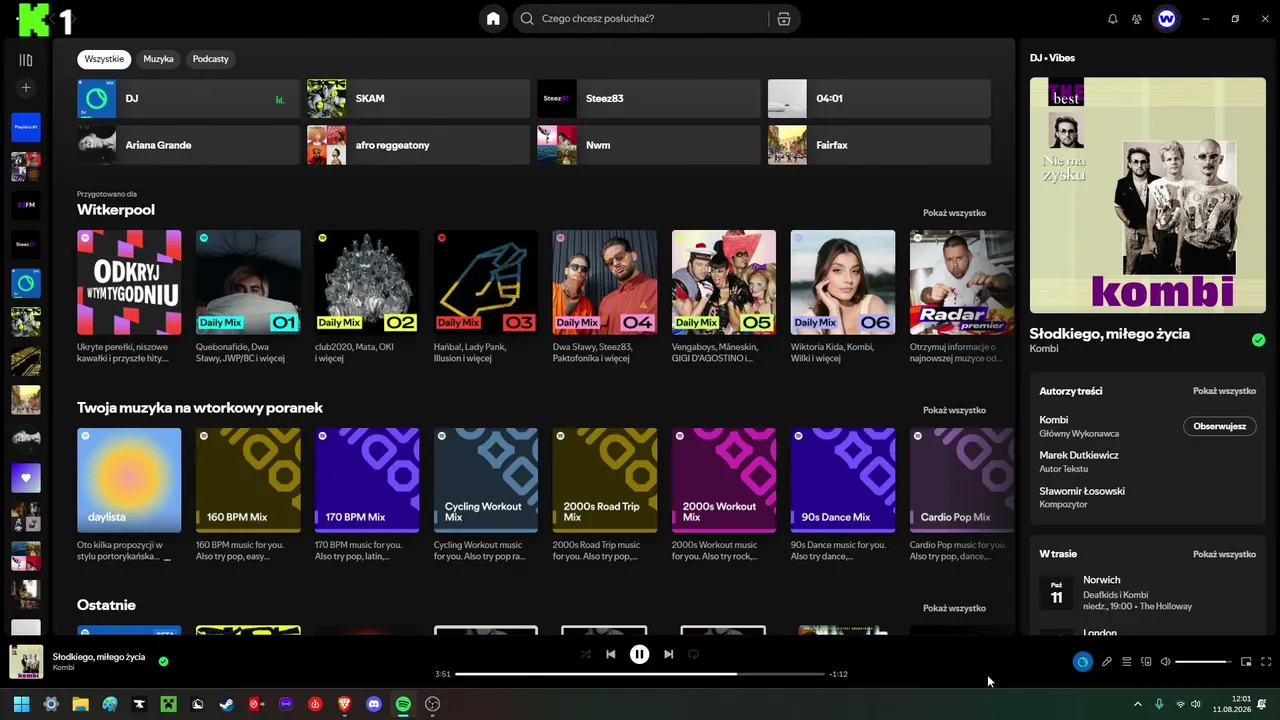Open the SKAM shortcut tile
Screen dimensions: 1280x720
click(x=418, y=99)
